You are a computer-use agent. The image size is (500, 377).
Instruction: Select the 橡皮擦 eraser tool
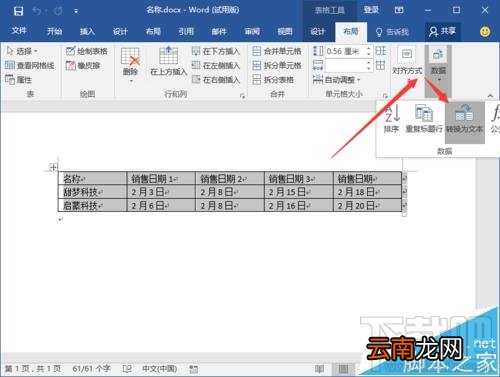[x=83, y=65]
